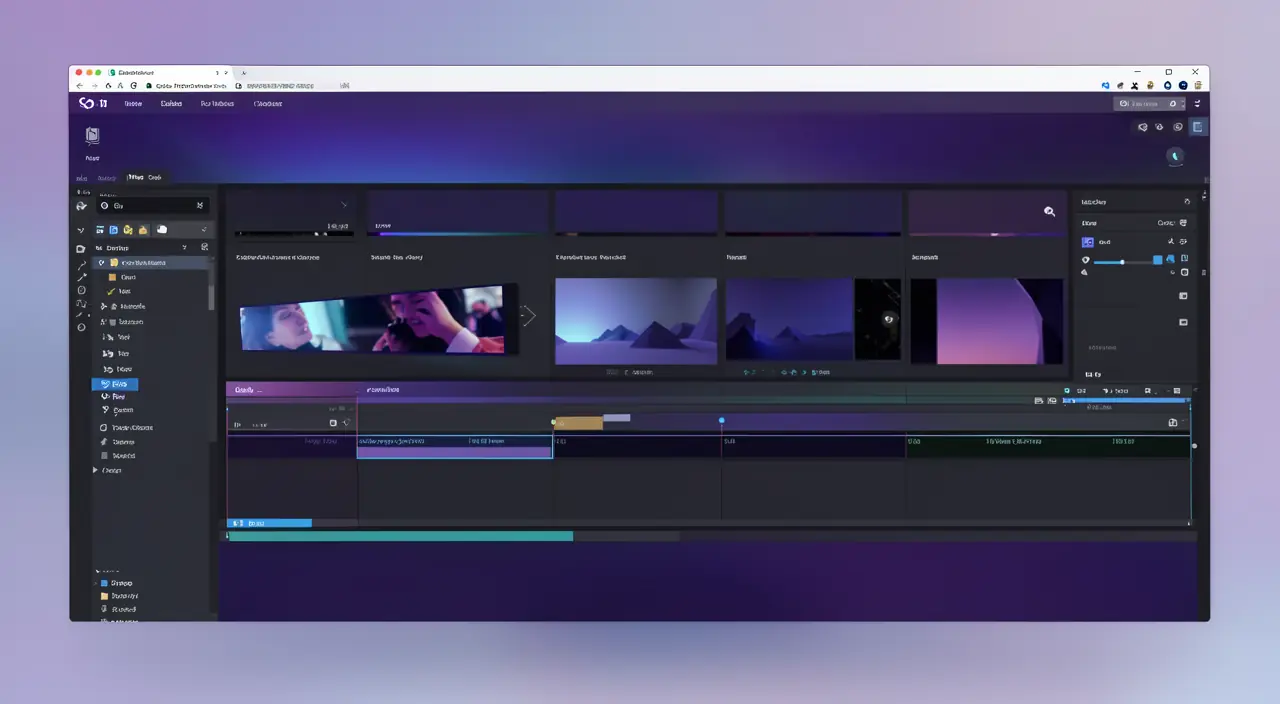Click the cloud icon in sidebar toolbar
The width and height of the screenshot is (1280, 704).
click(x=162, y=230)
